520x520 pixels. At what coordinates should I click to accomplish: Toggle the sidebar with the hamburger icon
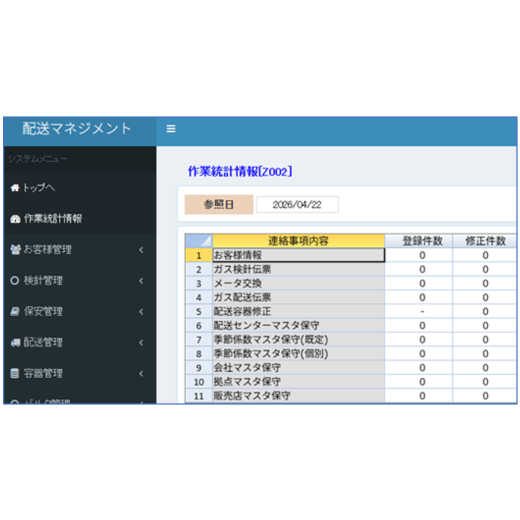[x=171, y=129]
